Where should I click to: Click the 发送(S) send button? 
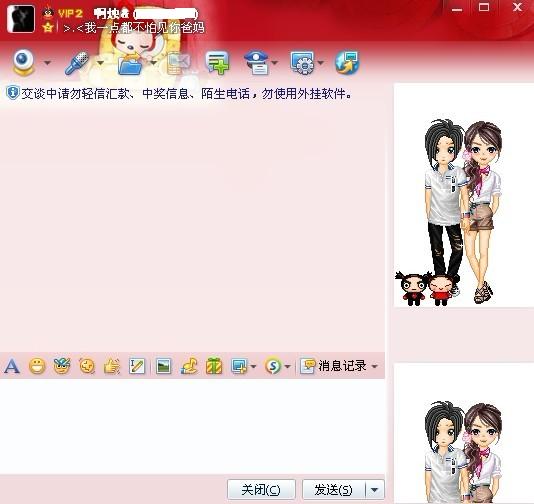[x=334, y=490]
